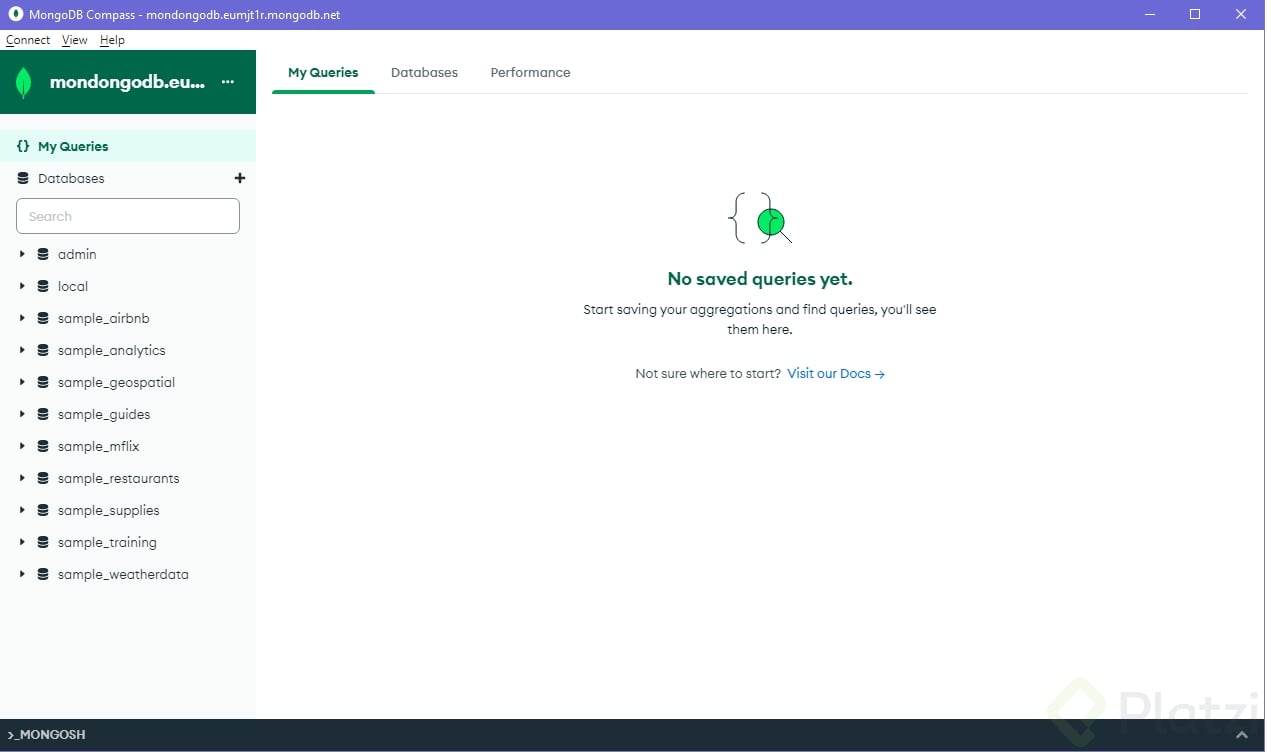Expand the sample_analytics database tree
1271x755 pixels.
pos(22,350)
